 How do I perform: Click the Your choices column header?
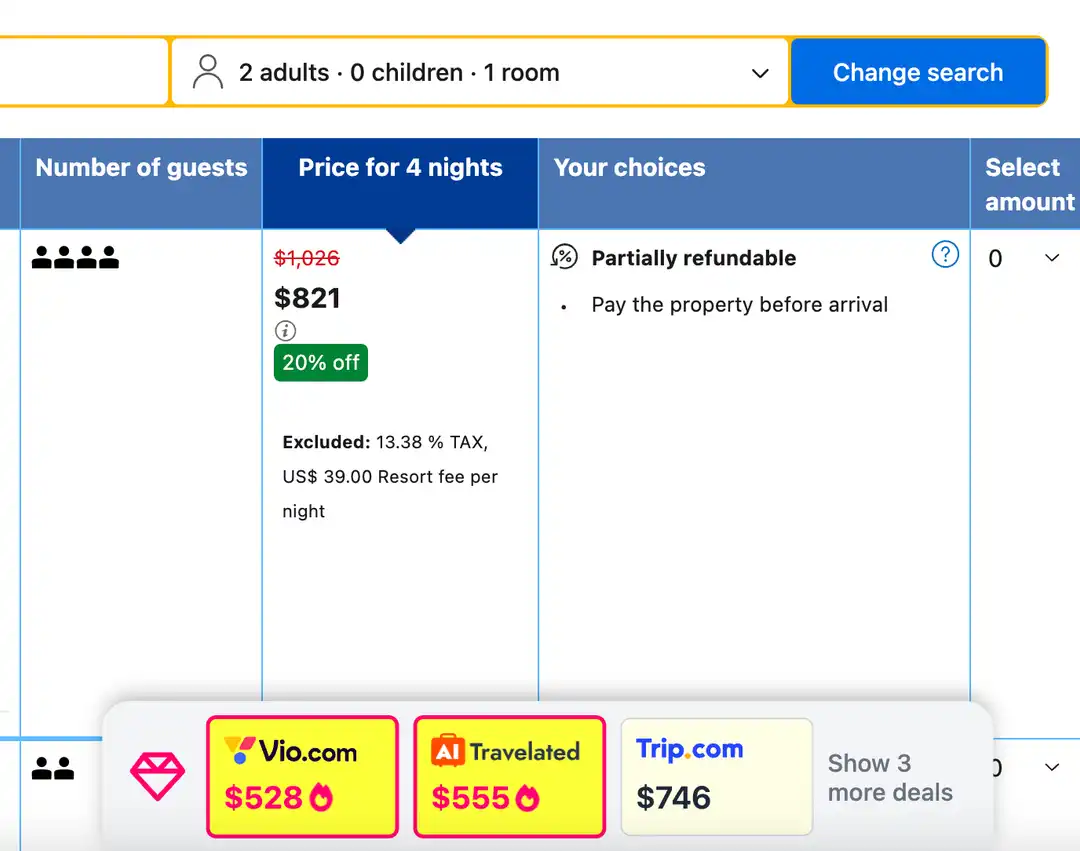[x=630, y=168]
